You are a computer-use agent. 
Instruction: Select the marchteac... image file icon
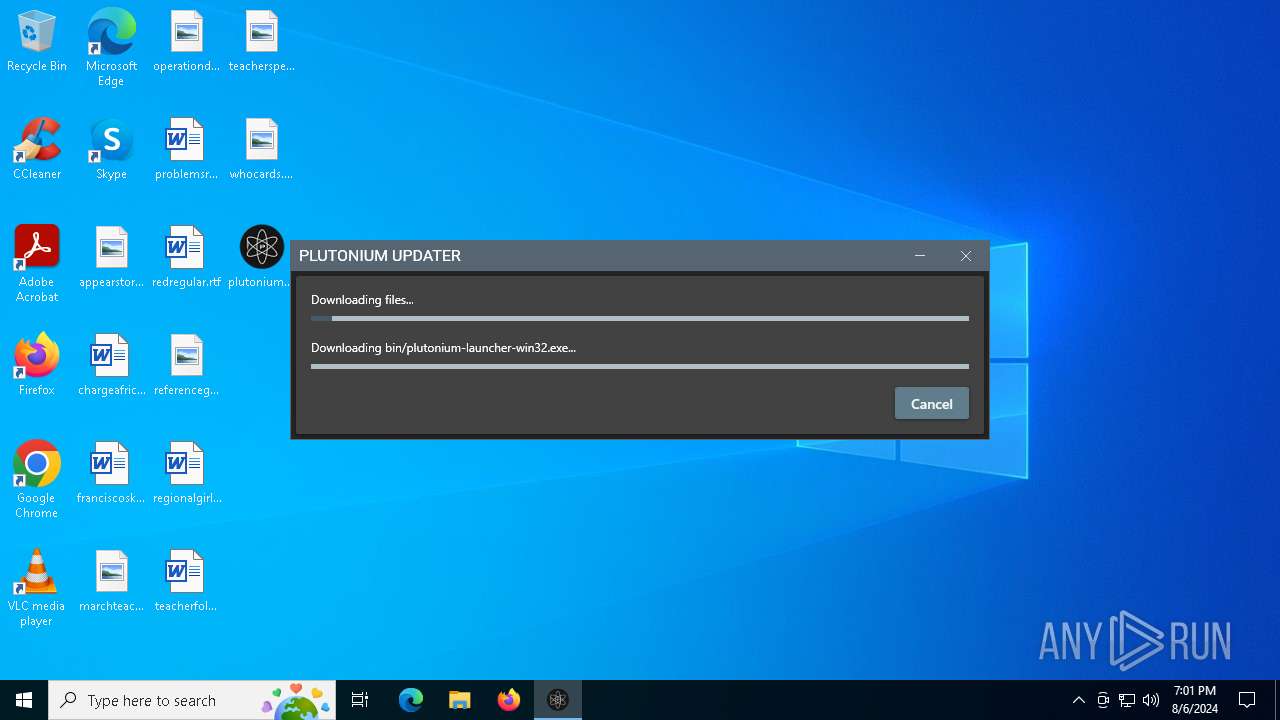(x=111, y=582)
